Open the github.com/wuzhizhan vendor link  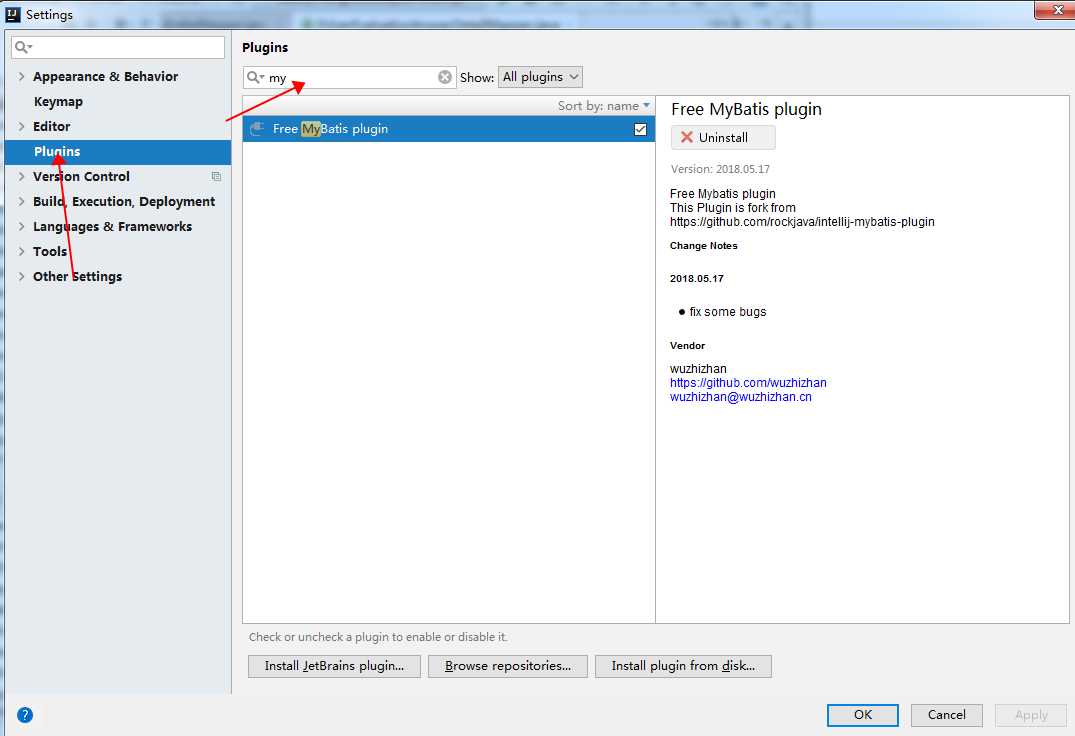pyautogui.click(x=748, y=382)
